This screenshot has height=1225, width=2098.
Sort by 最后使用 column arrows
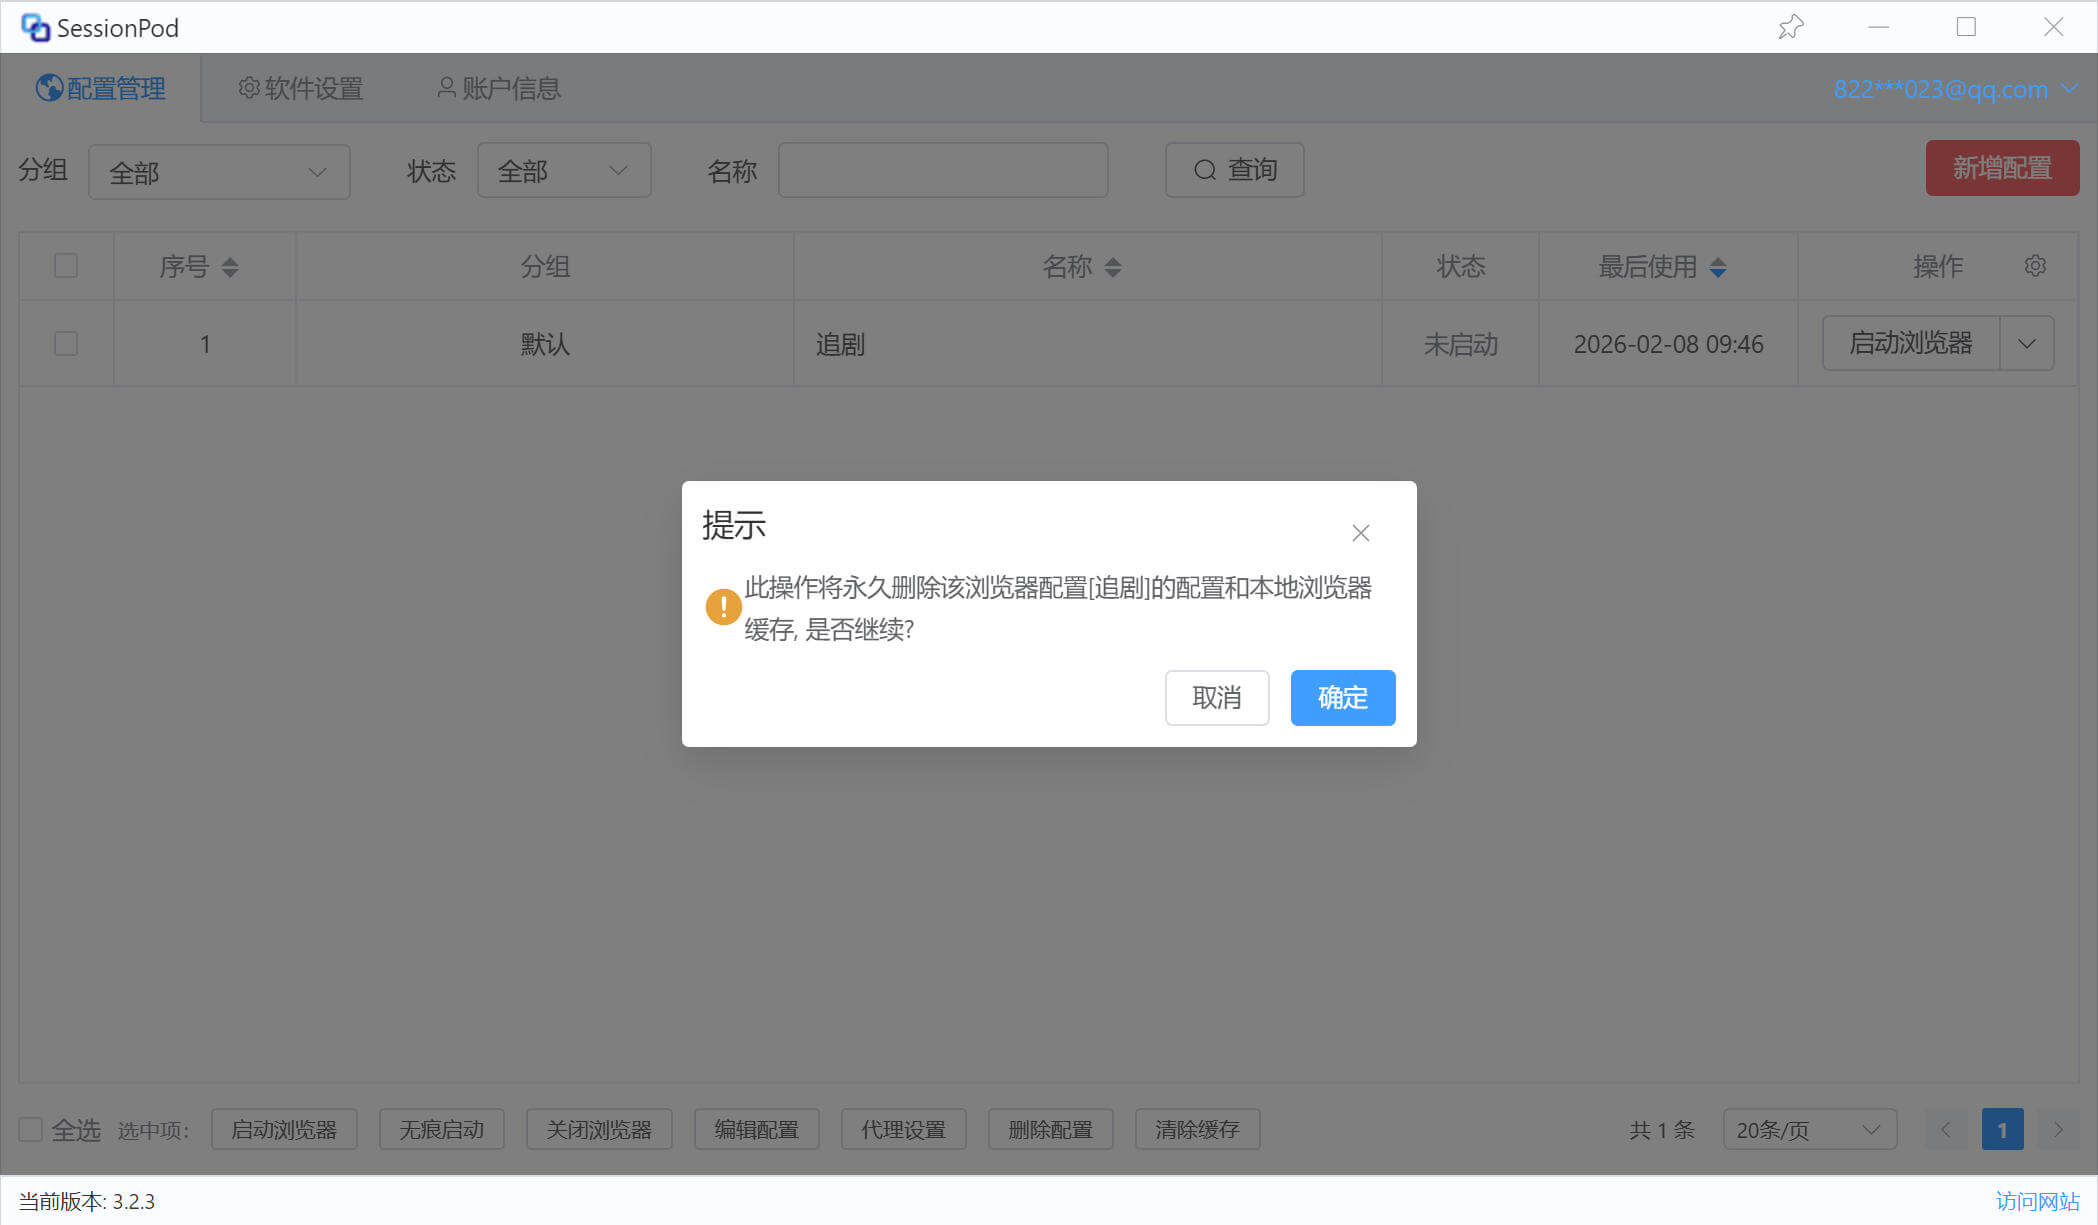pos(1717,267)
